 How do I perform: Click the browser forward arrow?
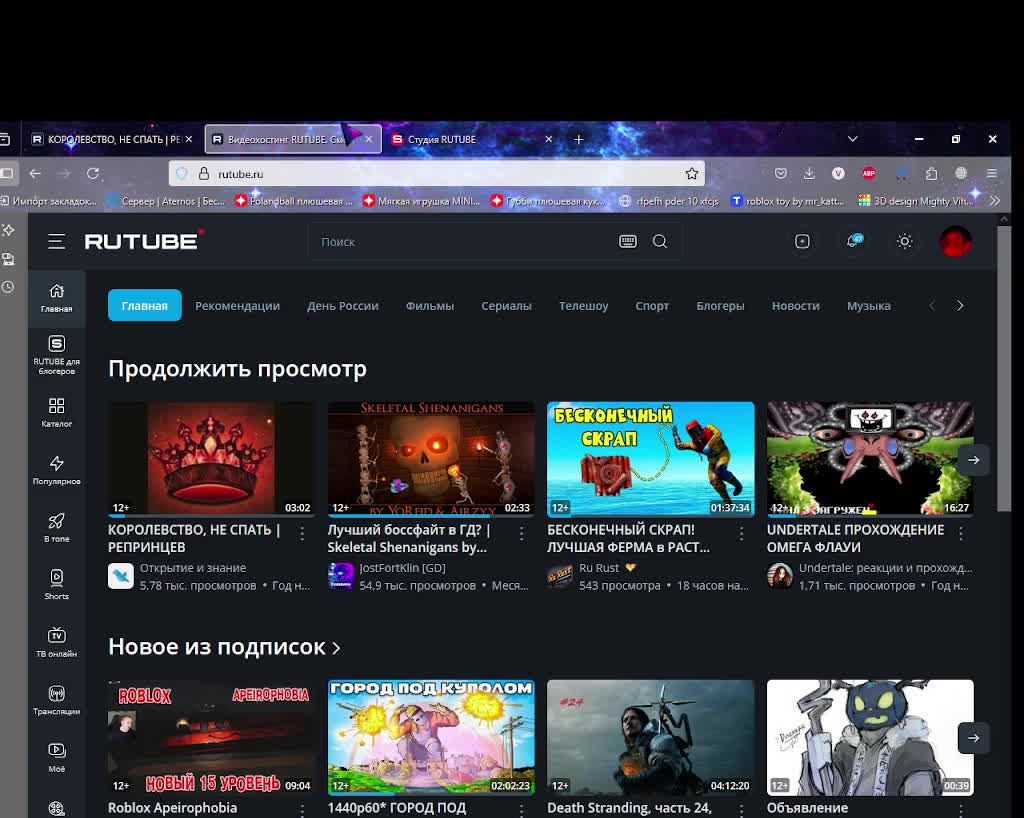(x=63, y=174)
